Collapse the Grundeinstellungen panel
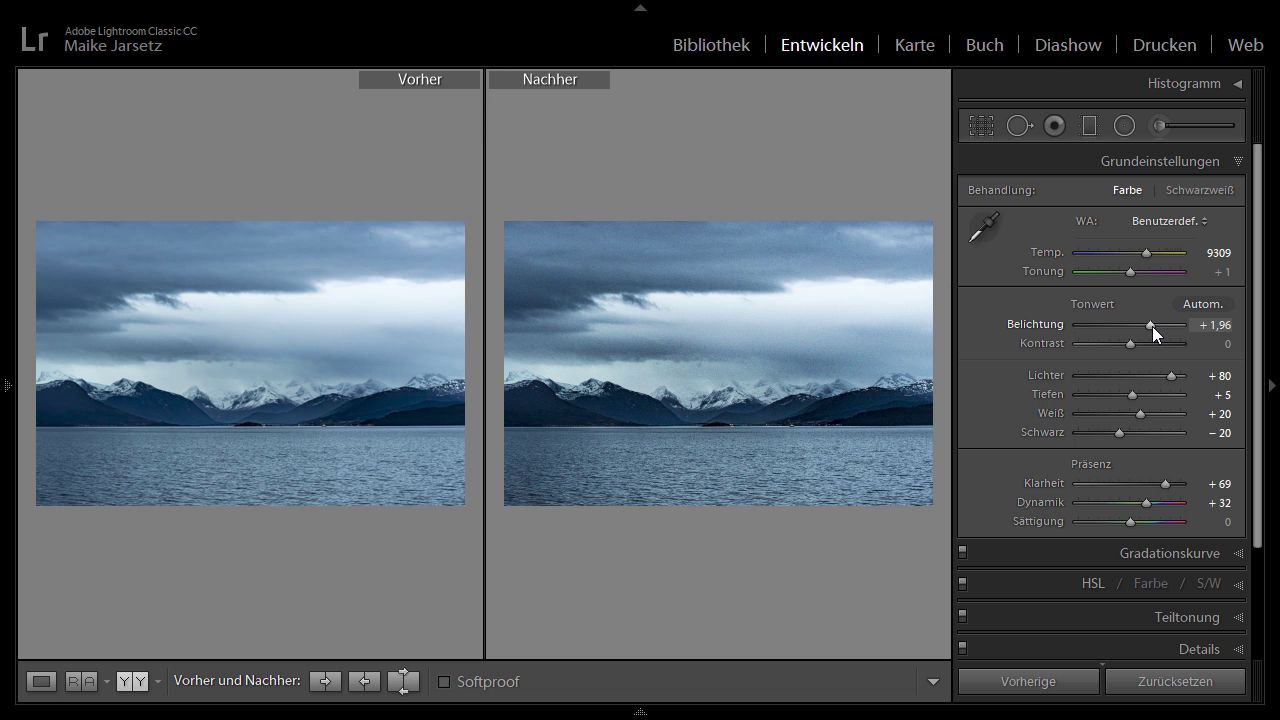This screenshot has height=720, width=1280. [x=1238, y=161]
